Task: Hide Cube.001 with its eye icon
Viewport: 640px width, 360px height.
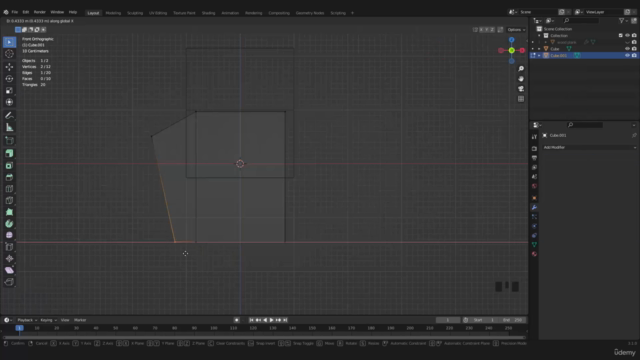Action: coord(627,56)
